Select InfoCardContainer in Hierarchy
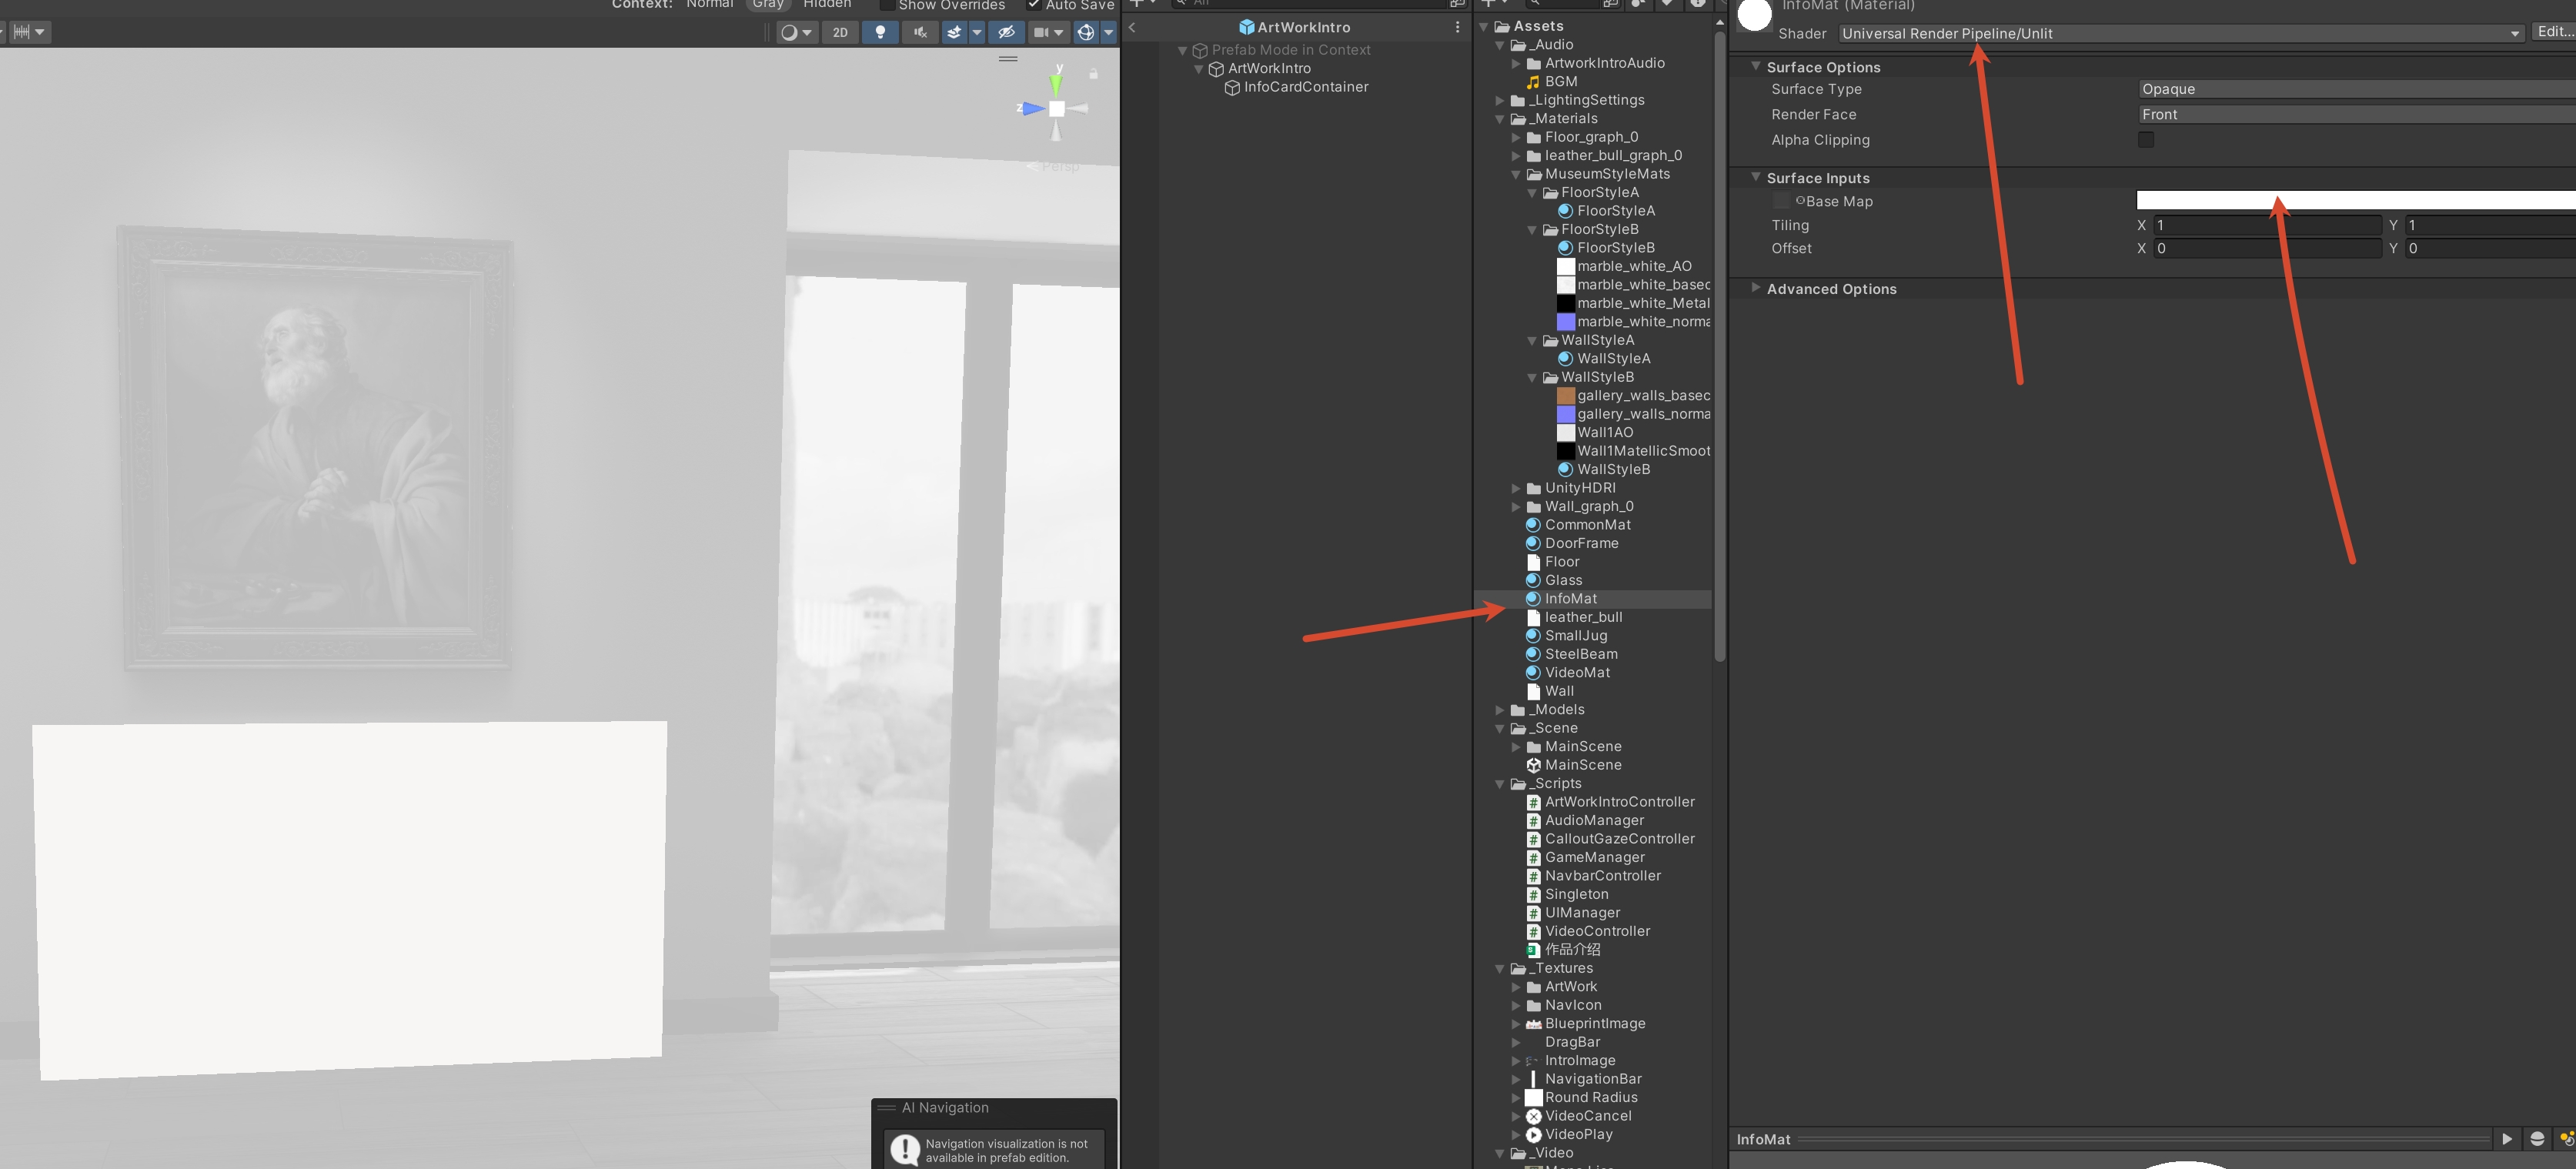The image size is (2576, 1169). point(1305,87)
